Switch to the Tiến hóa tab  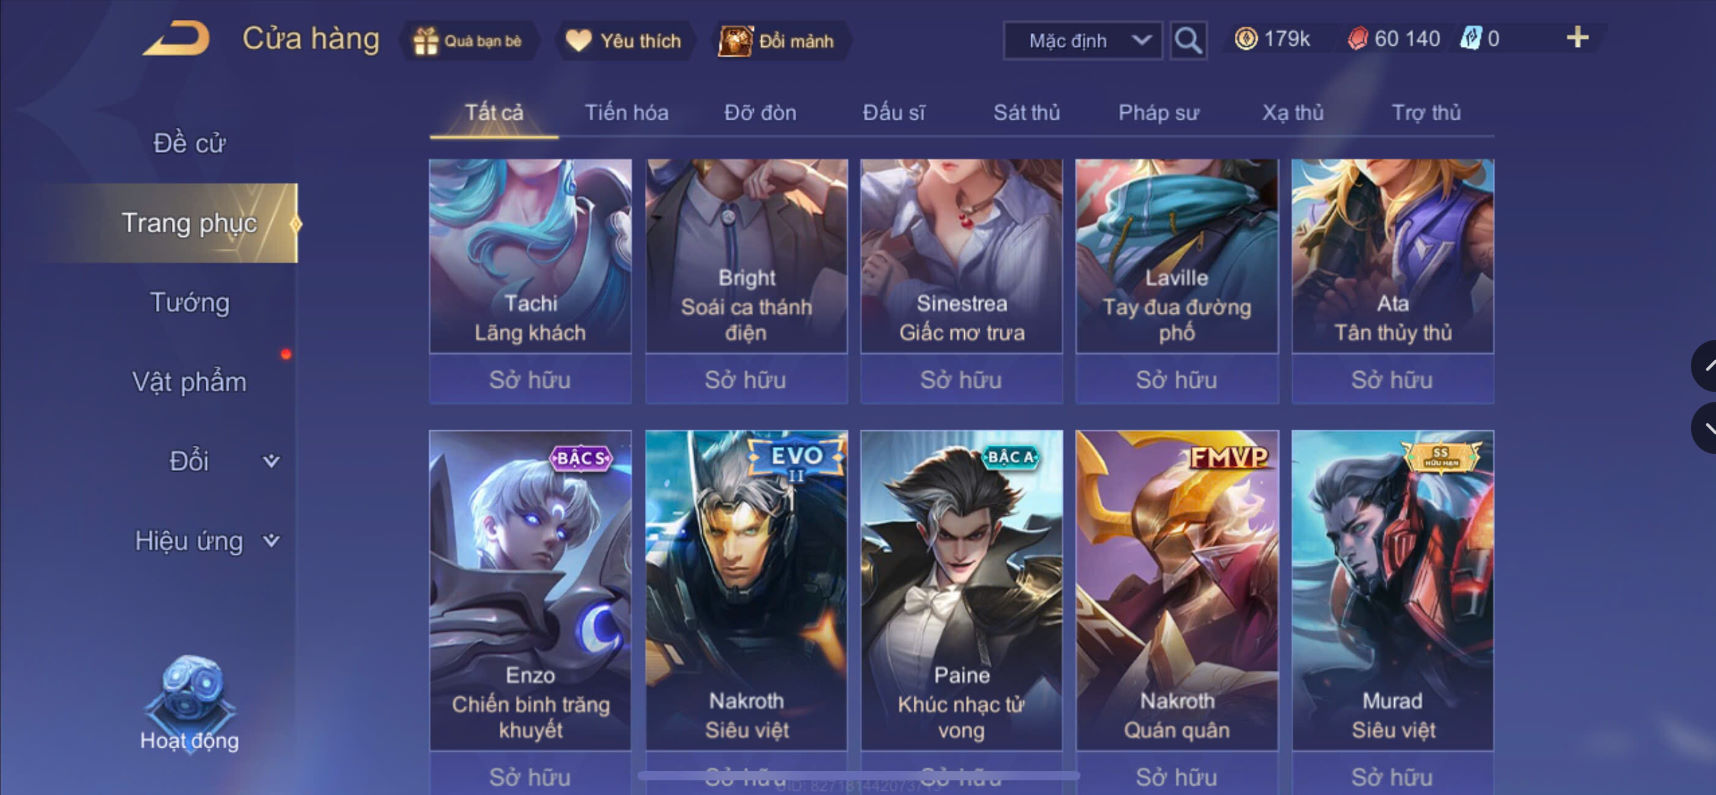coord(627,112)
